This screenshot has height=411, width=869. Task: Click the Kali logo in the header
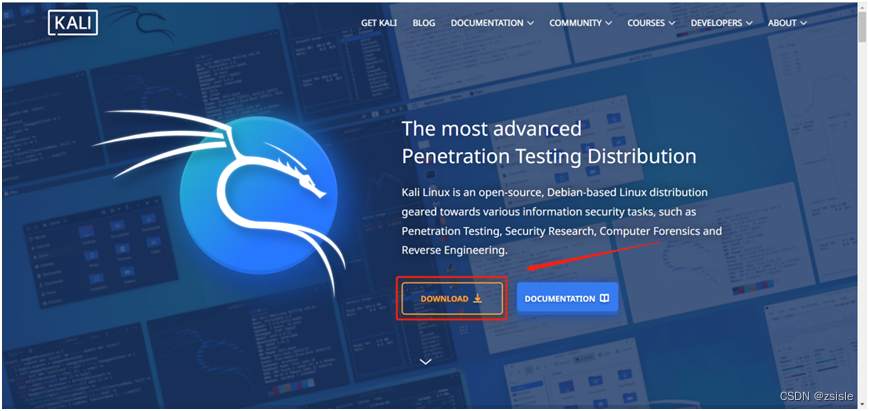[x=73, y=23]
